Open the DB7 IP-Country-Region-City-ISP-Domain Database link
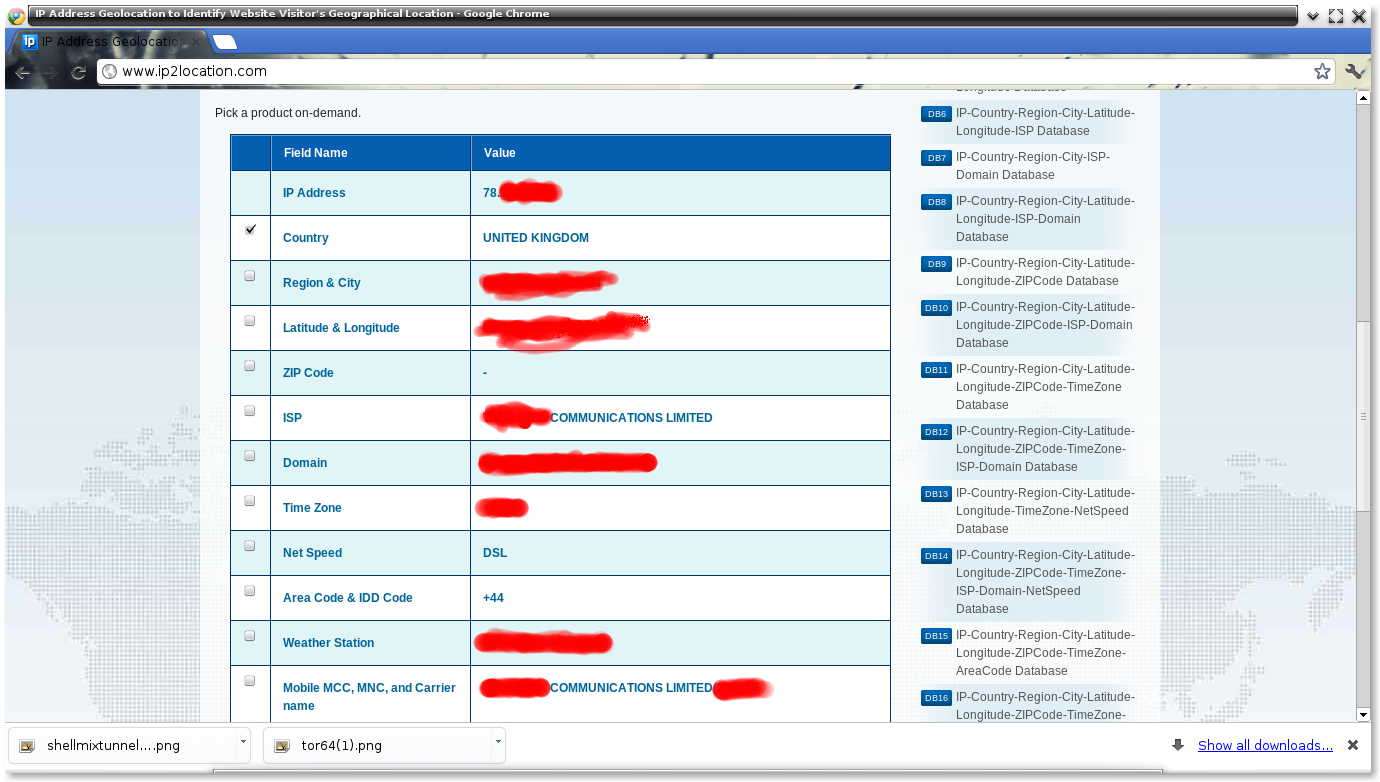This screenshot has height=782, width=1380. 1033,166
